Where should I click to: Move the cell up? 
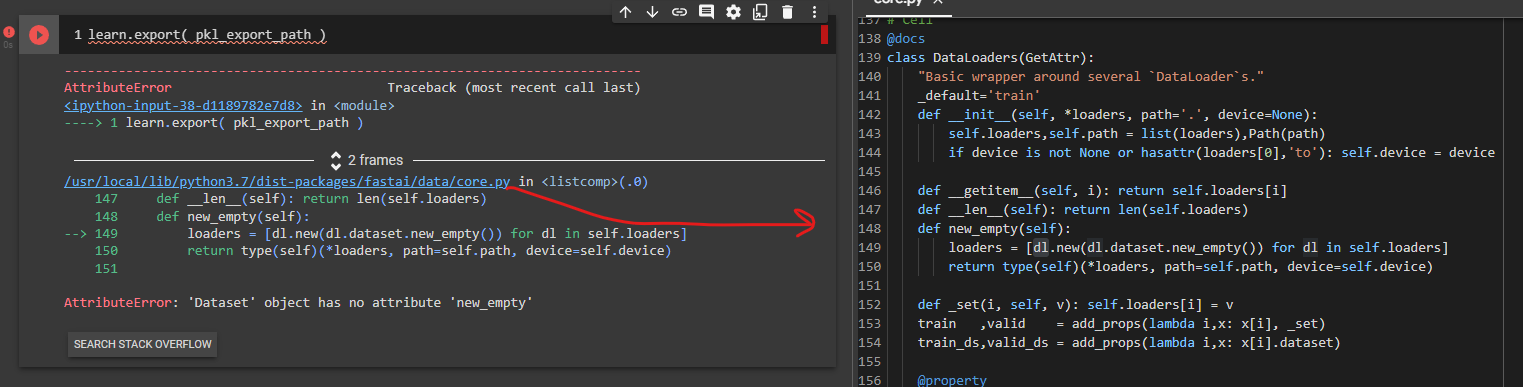pyautogui.click(x=625, y=12)
